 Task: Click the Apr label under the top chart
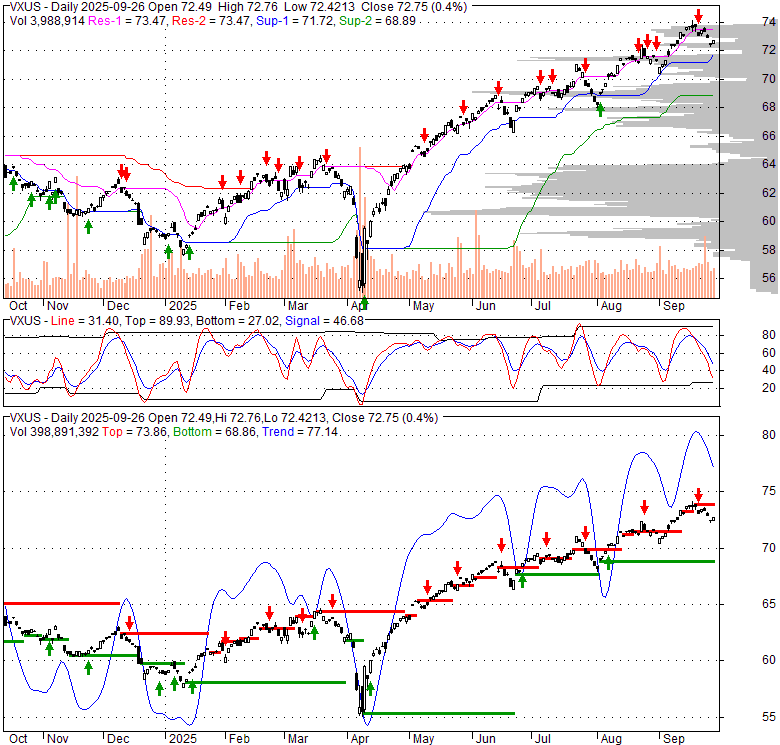click(359, 305)
